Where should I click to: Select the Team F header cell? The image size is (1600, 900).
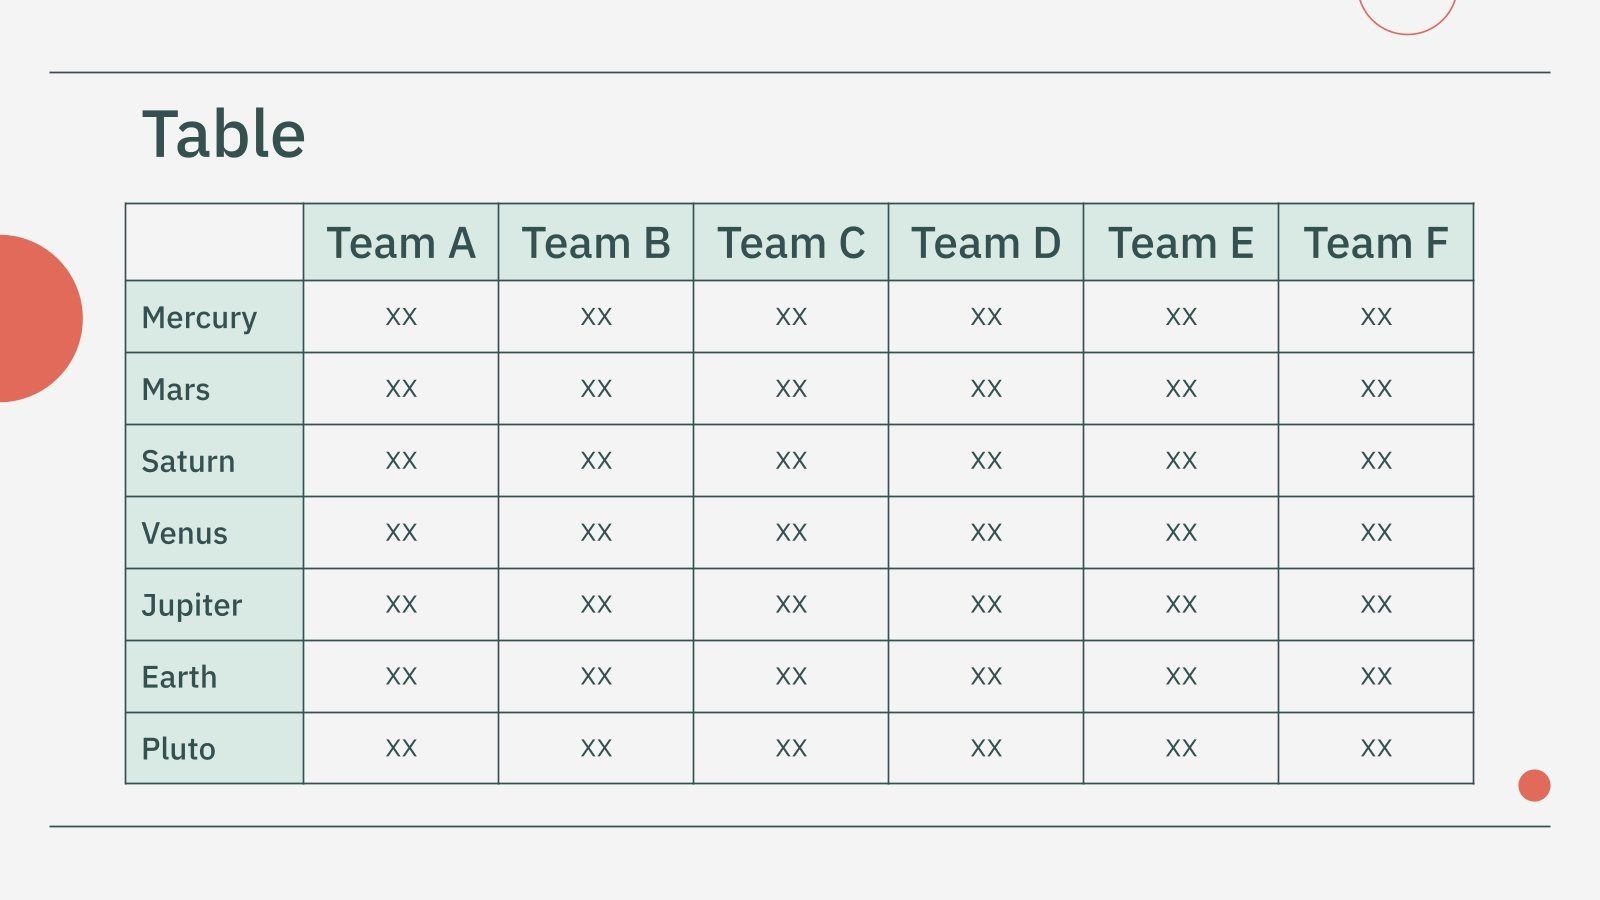coord(1376,242)
